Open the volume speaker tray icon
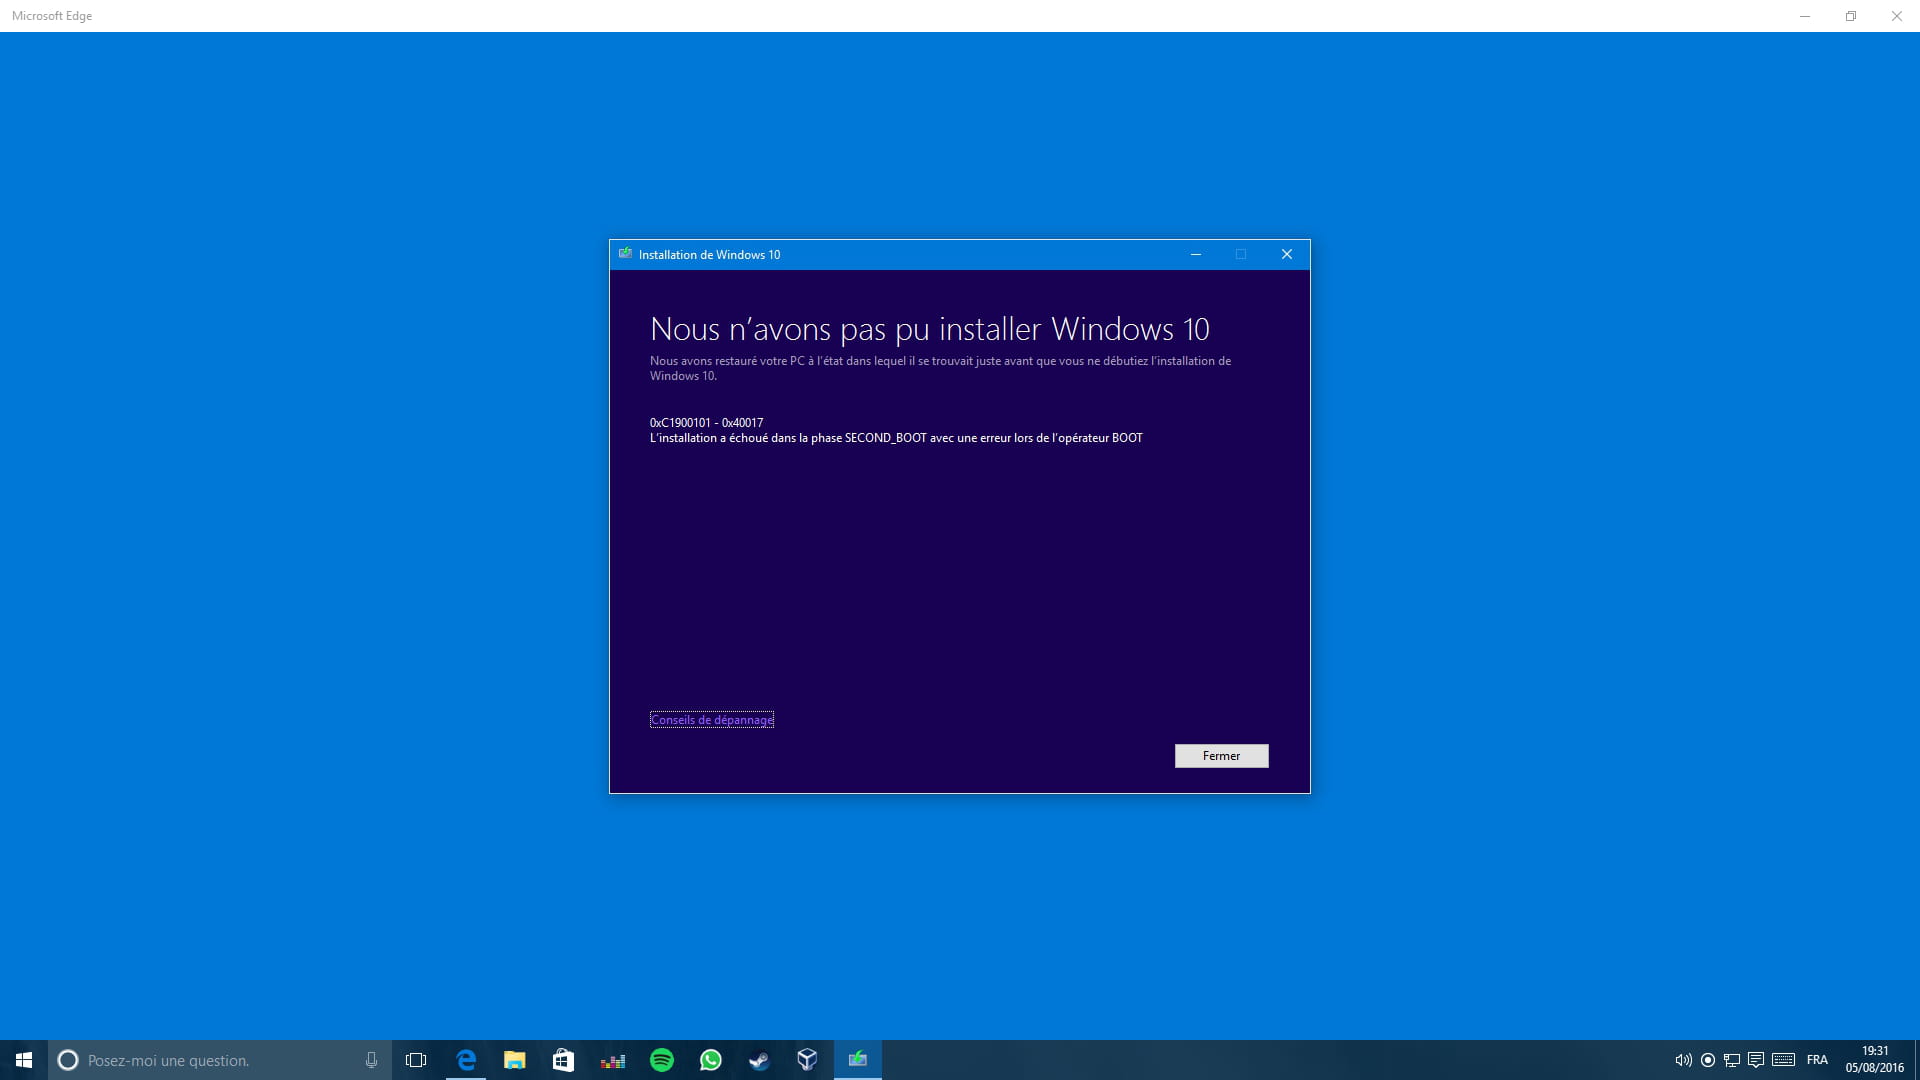 pos(1683,1060)
